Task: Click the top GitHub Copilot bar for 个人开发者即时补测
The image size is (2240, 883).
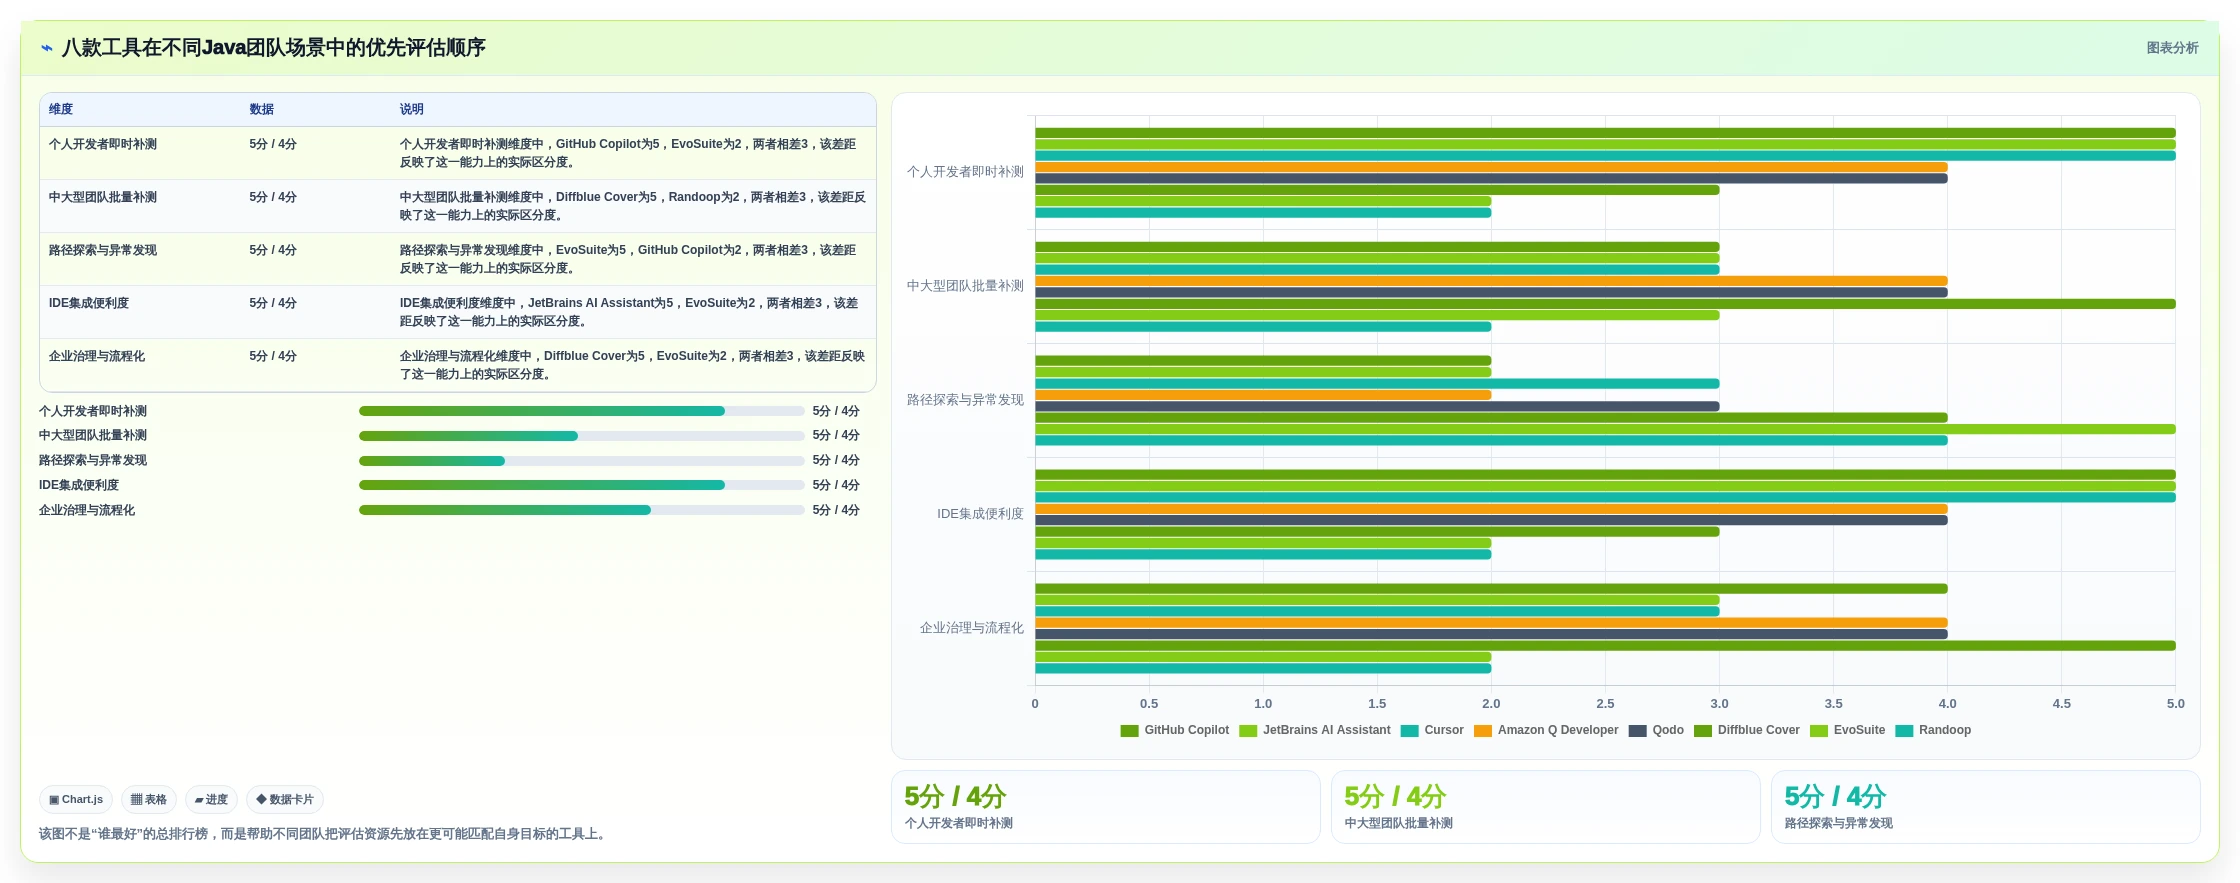Action: point(1605,133)
